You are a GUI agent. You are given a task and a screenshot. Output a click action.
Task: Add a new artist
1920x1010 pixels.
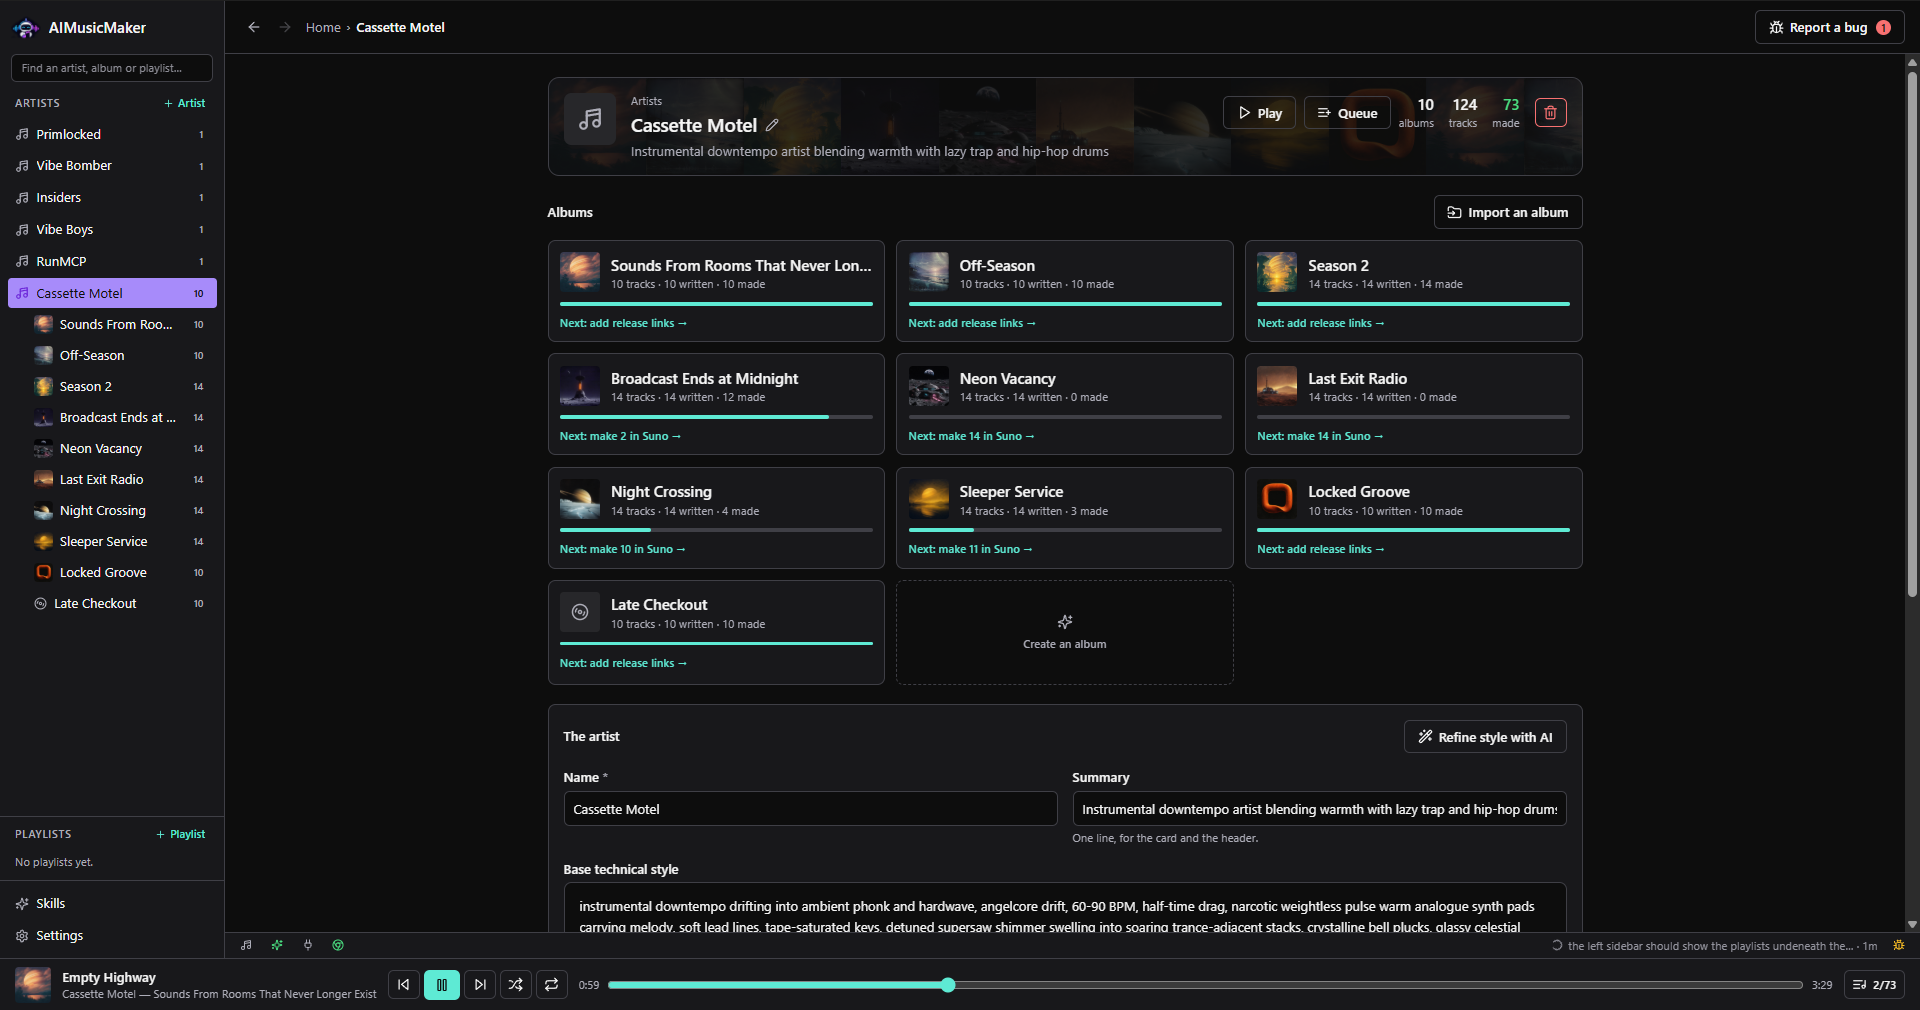(185, 103)
